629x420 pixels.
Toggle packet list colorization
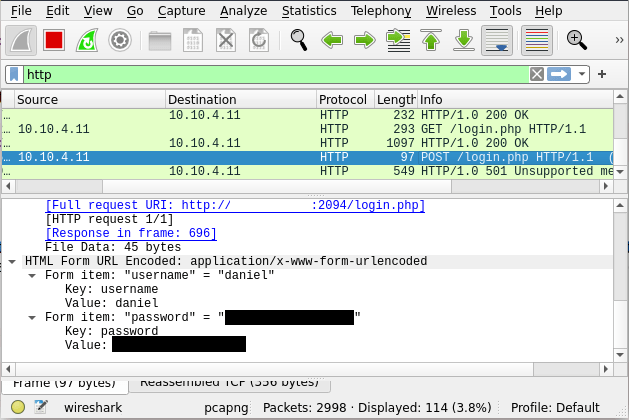tap(537, 40)
